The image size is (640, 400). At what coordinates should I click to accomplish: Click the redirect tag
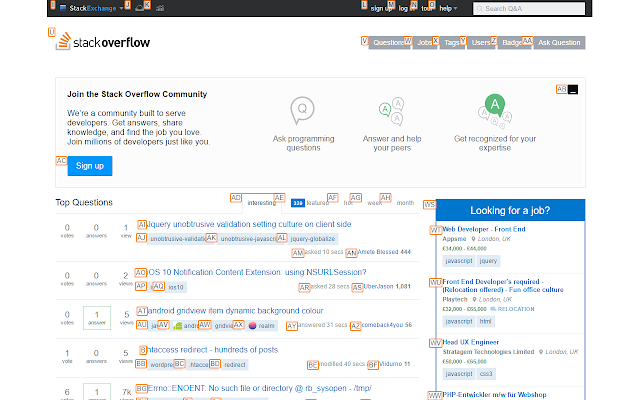pos(235,364)
